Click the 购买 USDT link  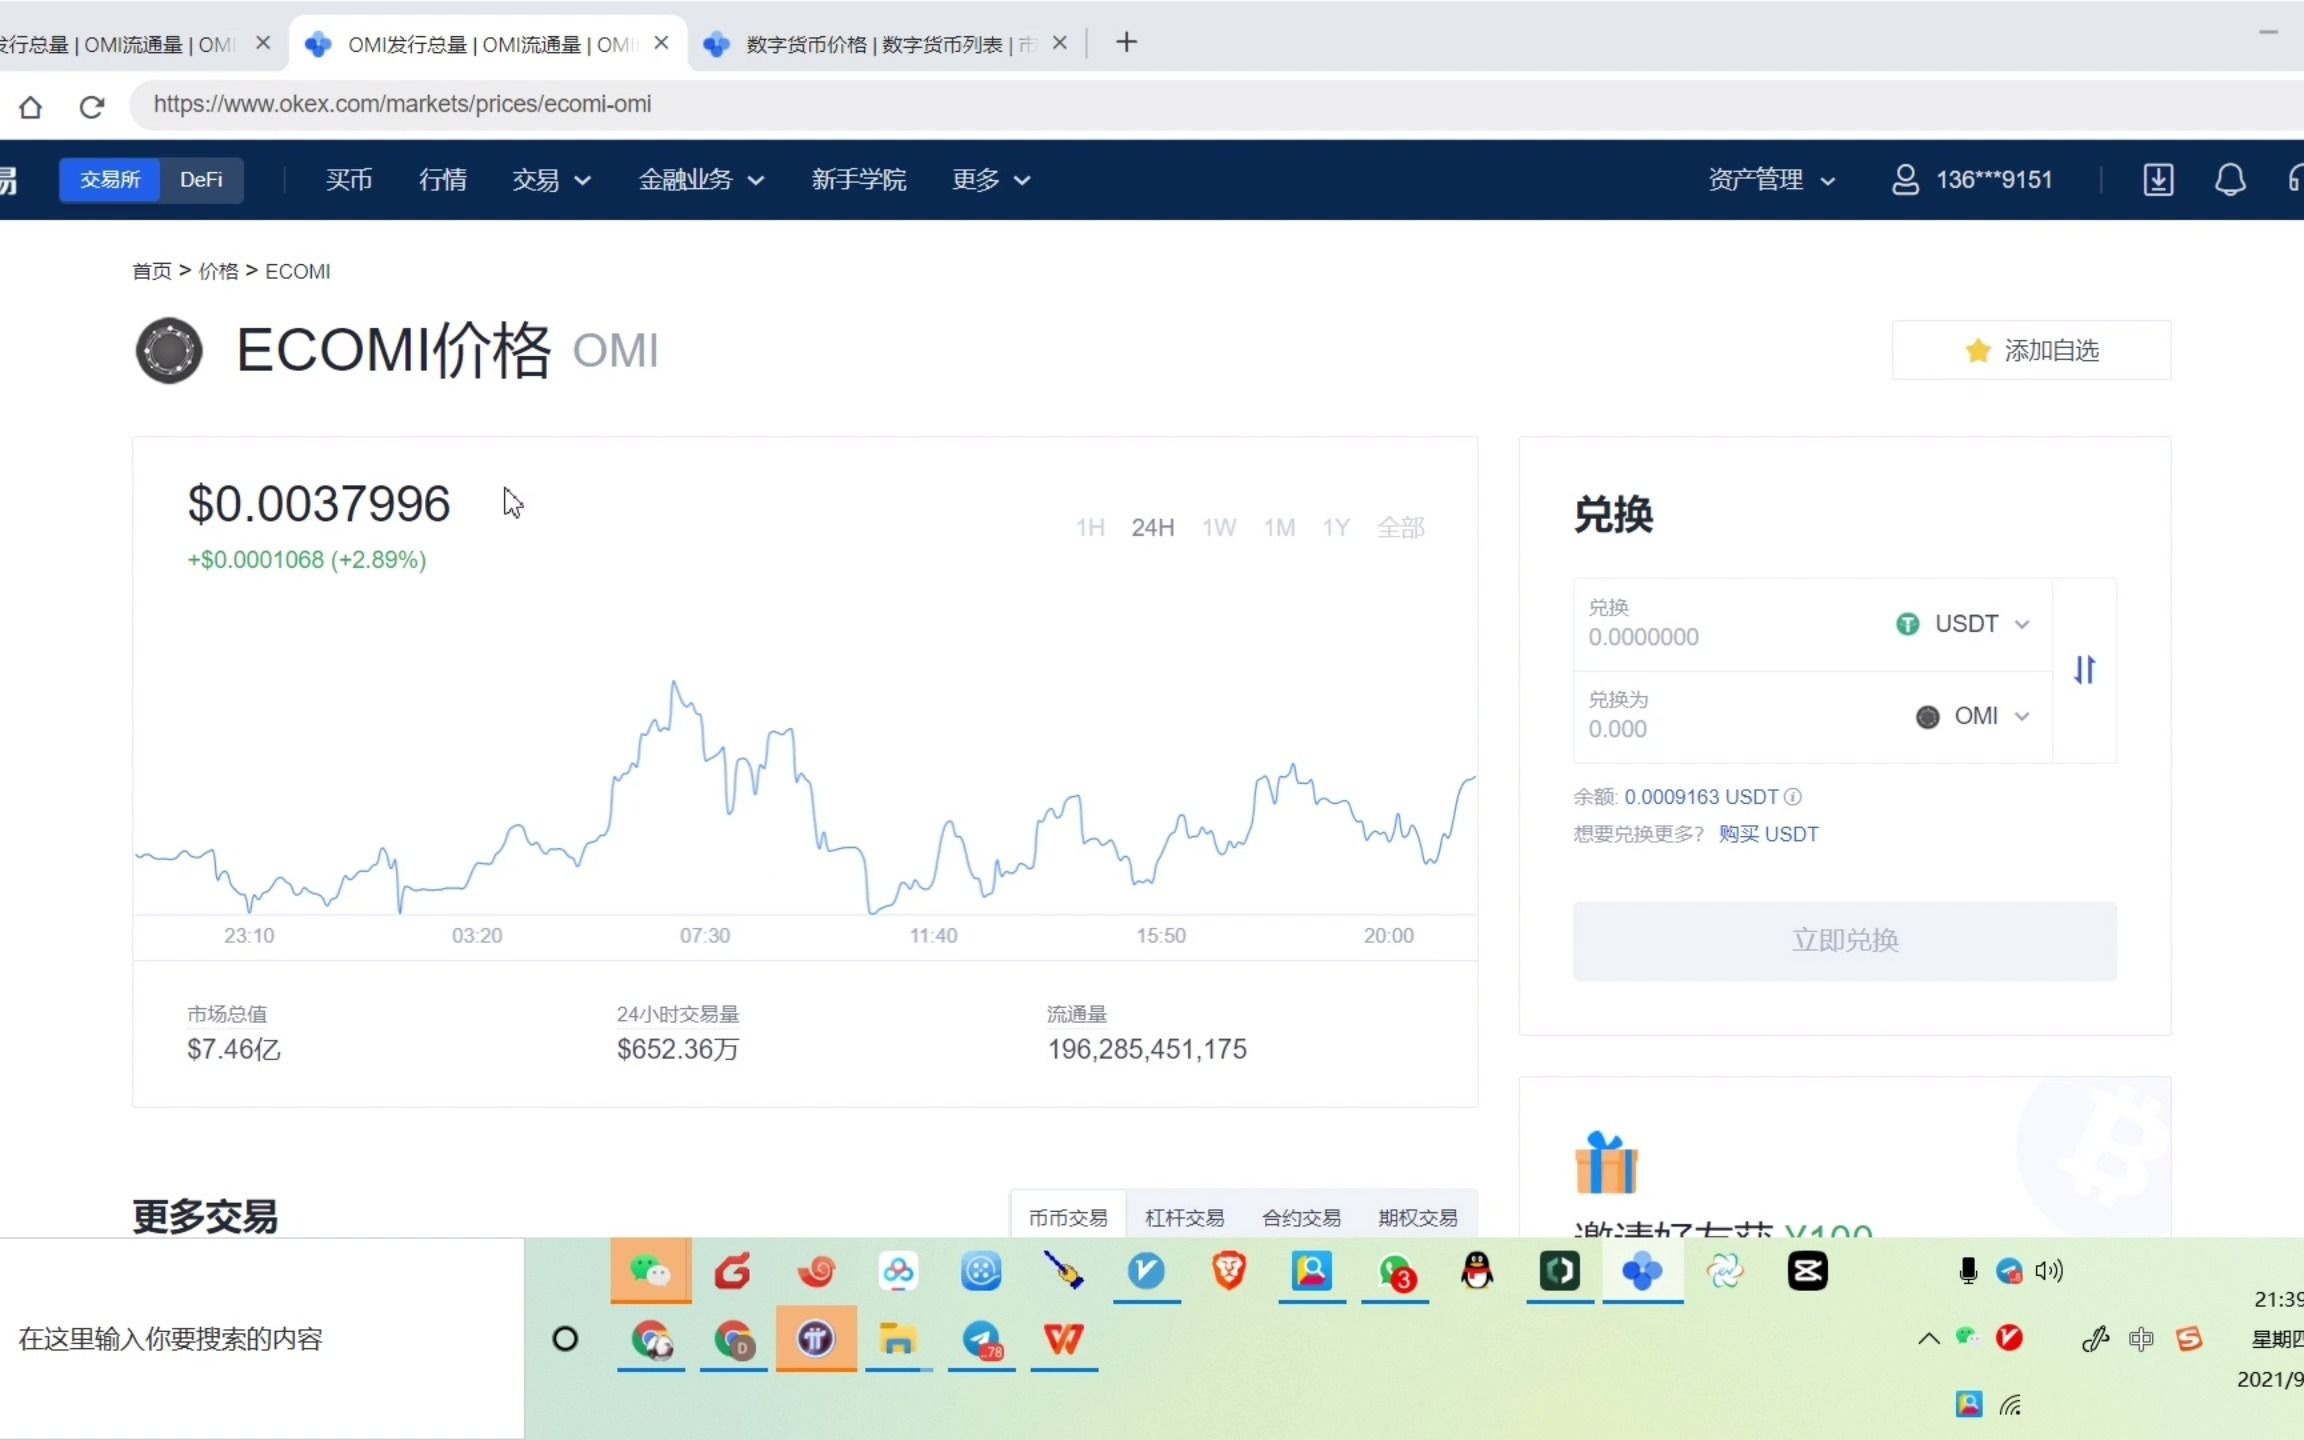coord(1768,834)
